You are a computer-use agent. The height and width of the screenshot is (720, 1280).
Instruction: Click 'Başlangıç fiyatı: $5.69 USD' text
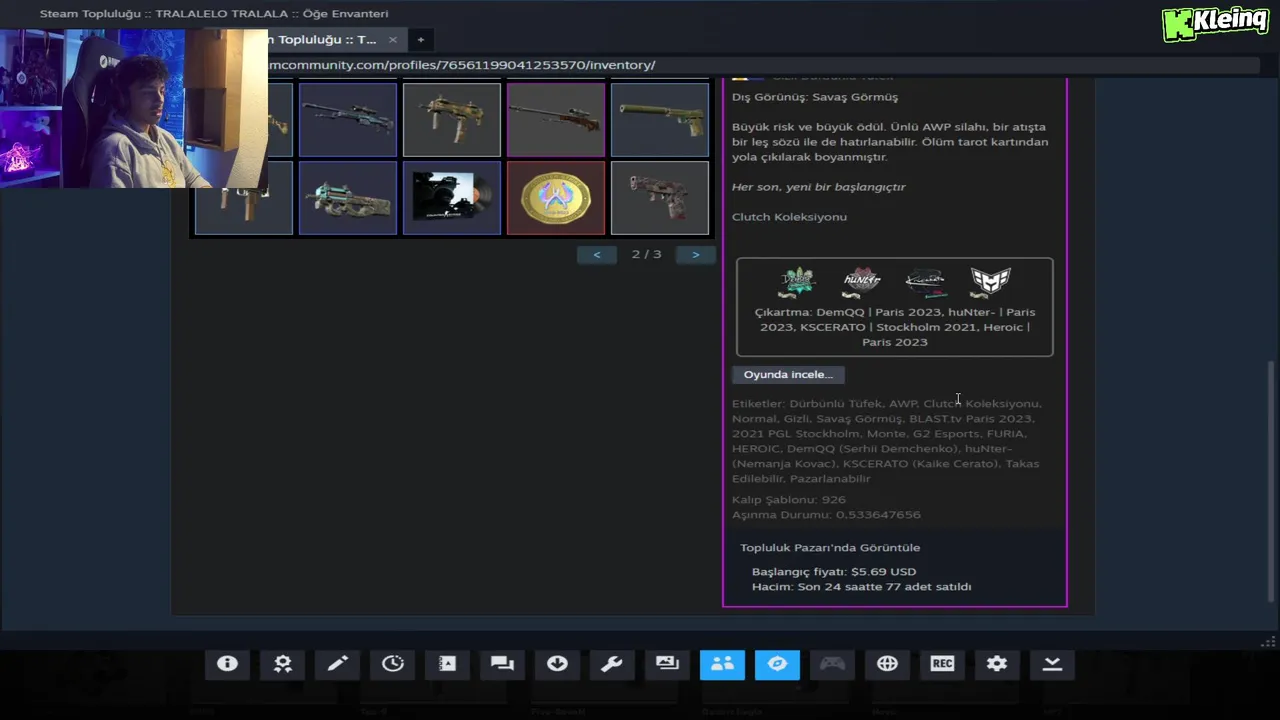pyautogui.click(x=834, y=571)
